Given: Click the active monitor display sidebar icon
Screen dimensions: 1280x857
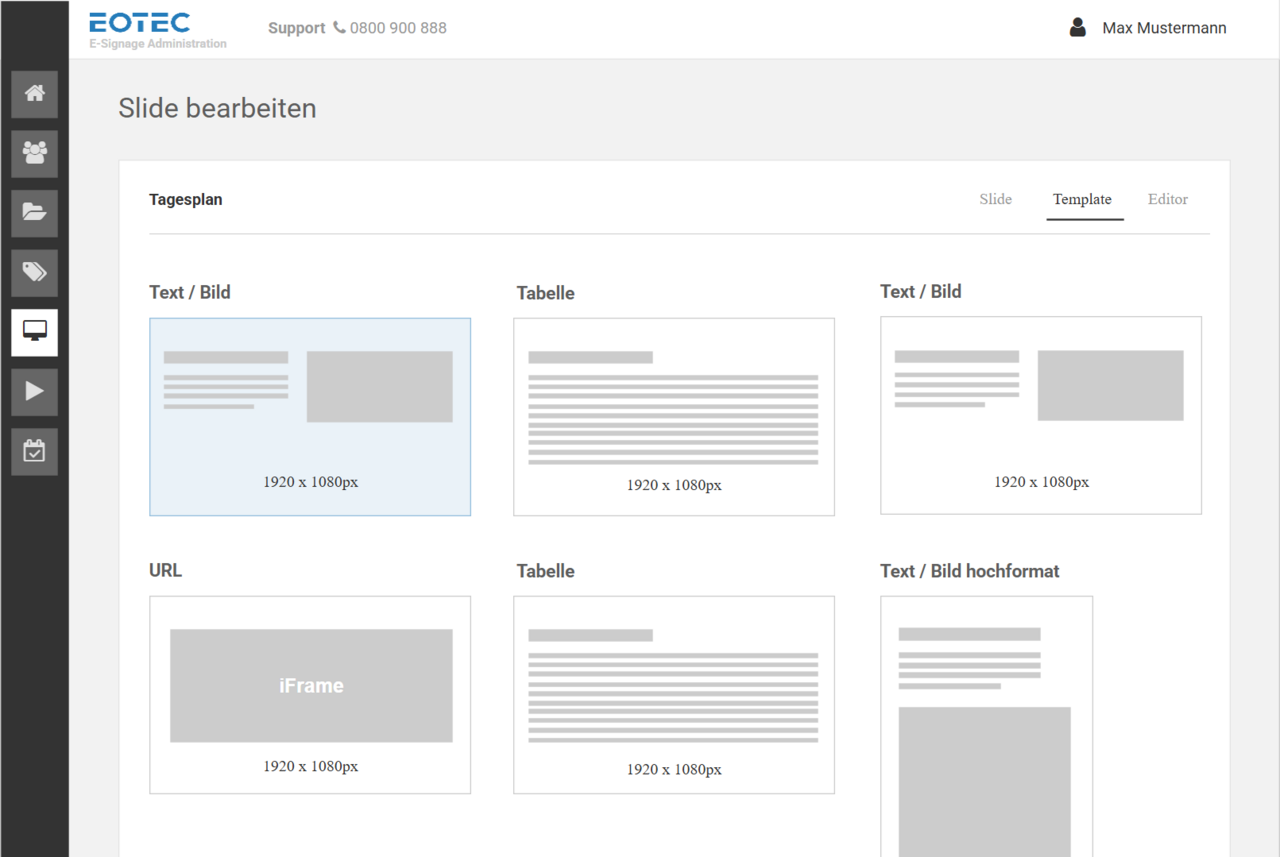Looking at the screenshot, I should pos(35,333).
